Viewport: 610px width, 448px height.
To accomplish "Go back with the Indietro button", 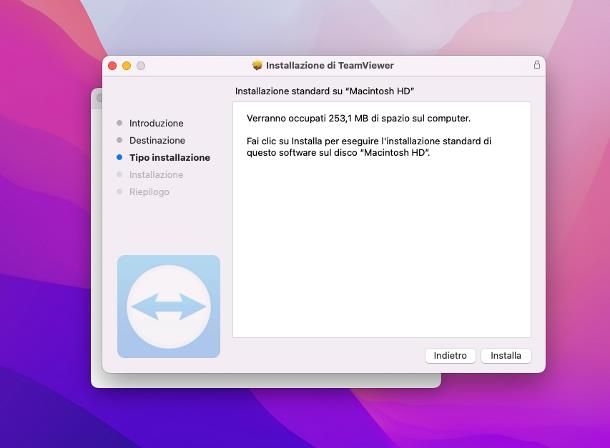I will tap(450, 356).
